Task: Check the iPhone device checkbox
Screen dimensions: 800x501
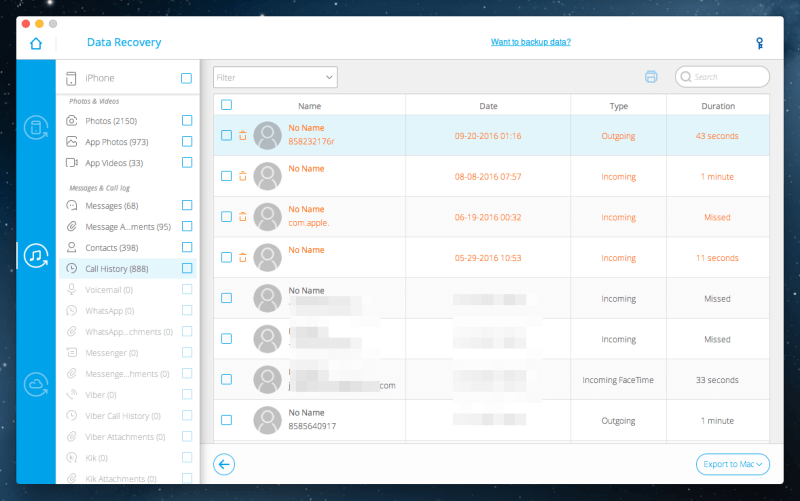Action: [x=187, y=78]
